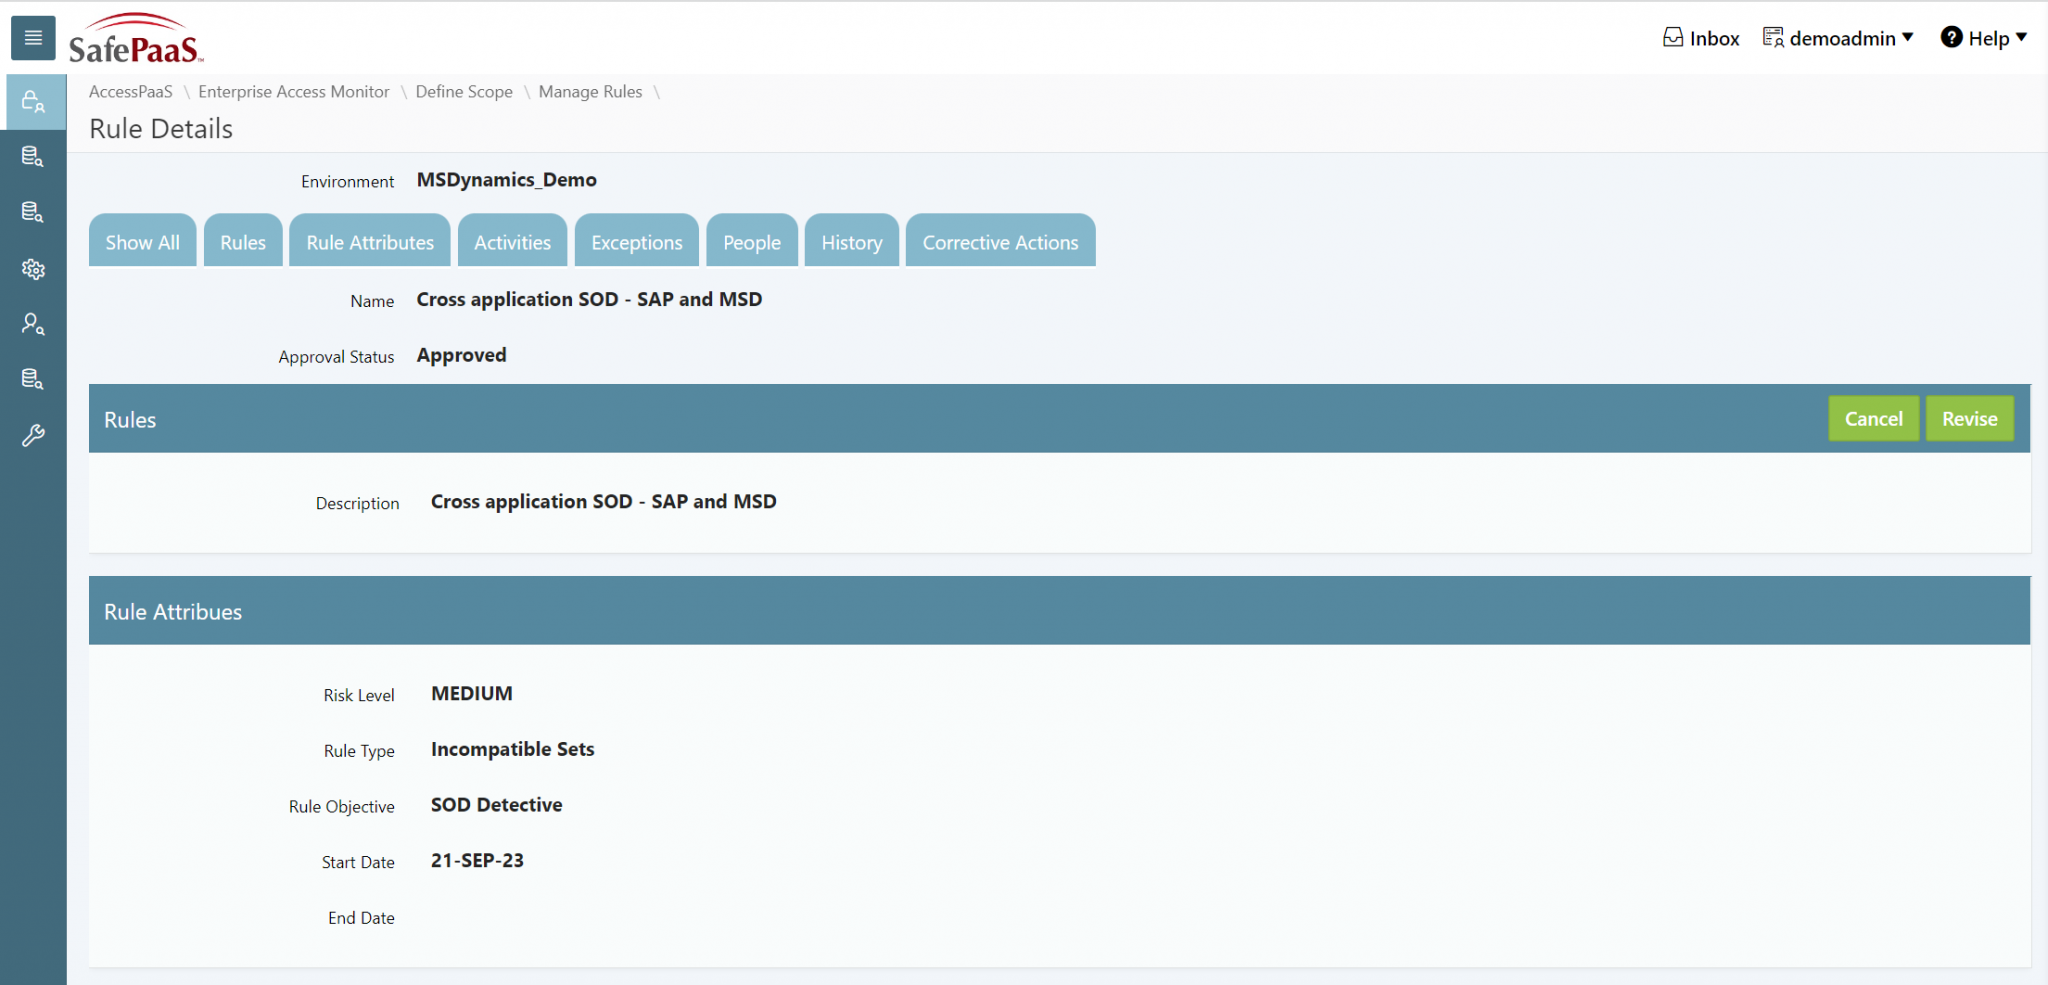This screenshot has height=985, width=2048.
Task: Select the wrench tools sidebar icon
Action: [33, 436]
